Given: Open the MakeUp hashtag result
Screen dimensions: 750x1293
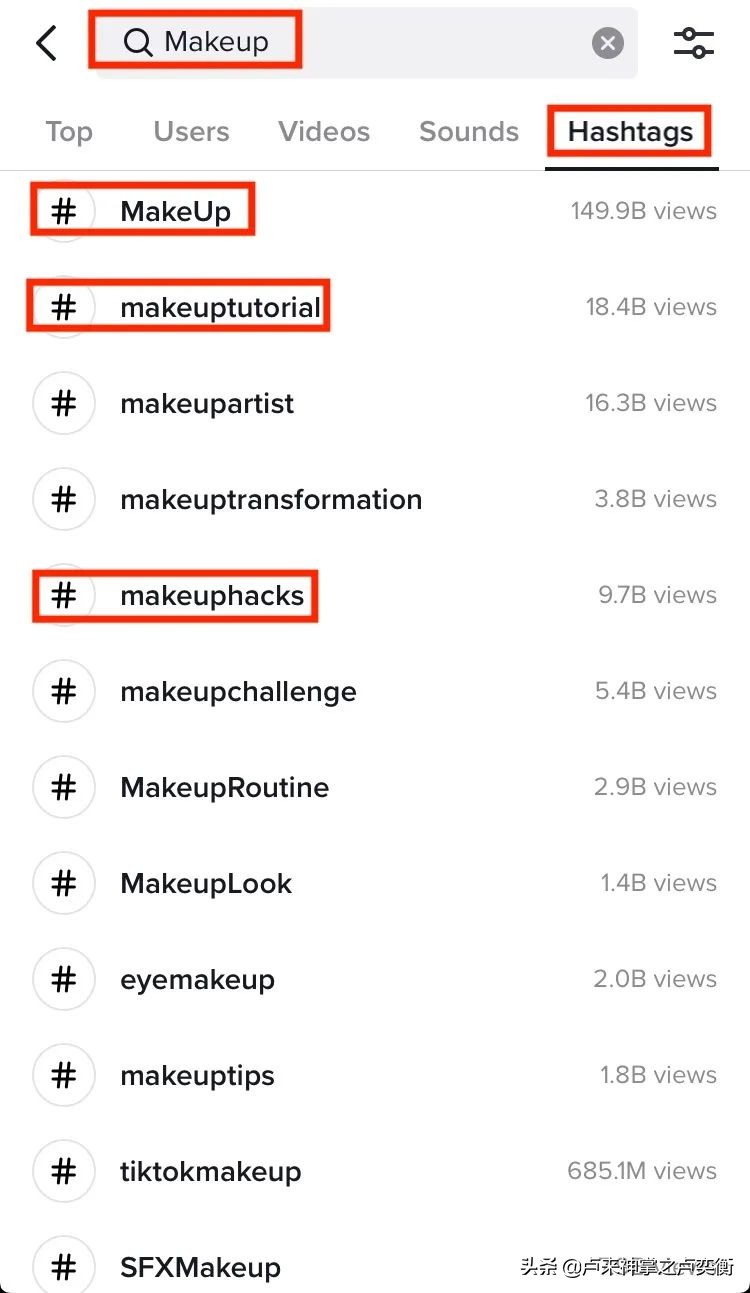Looking at the screenshot, I should click(x=176, y=212).
